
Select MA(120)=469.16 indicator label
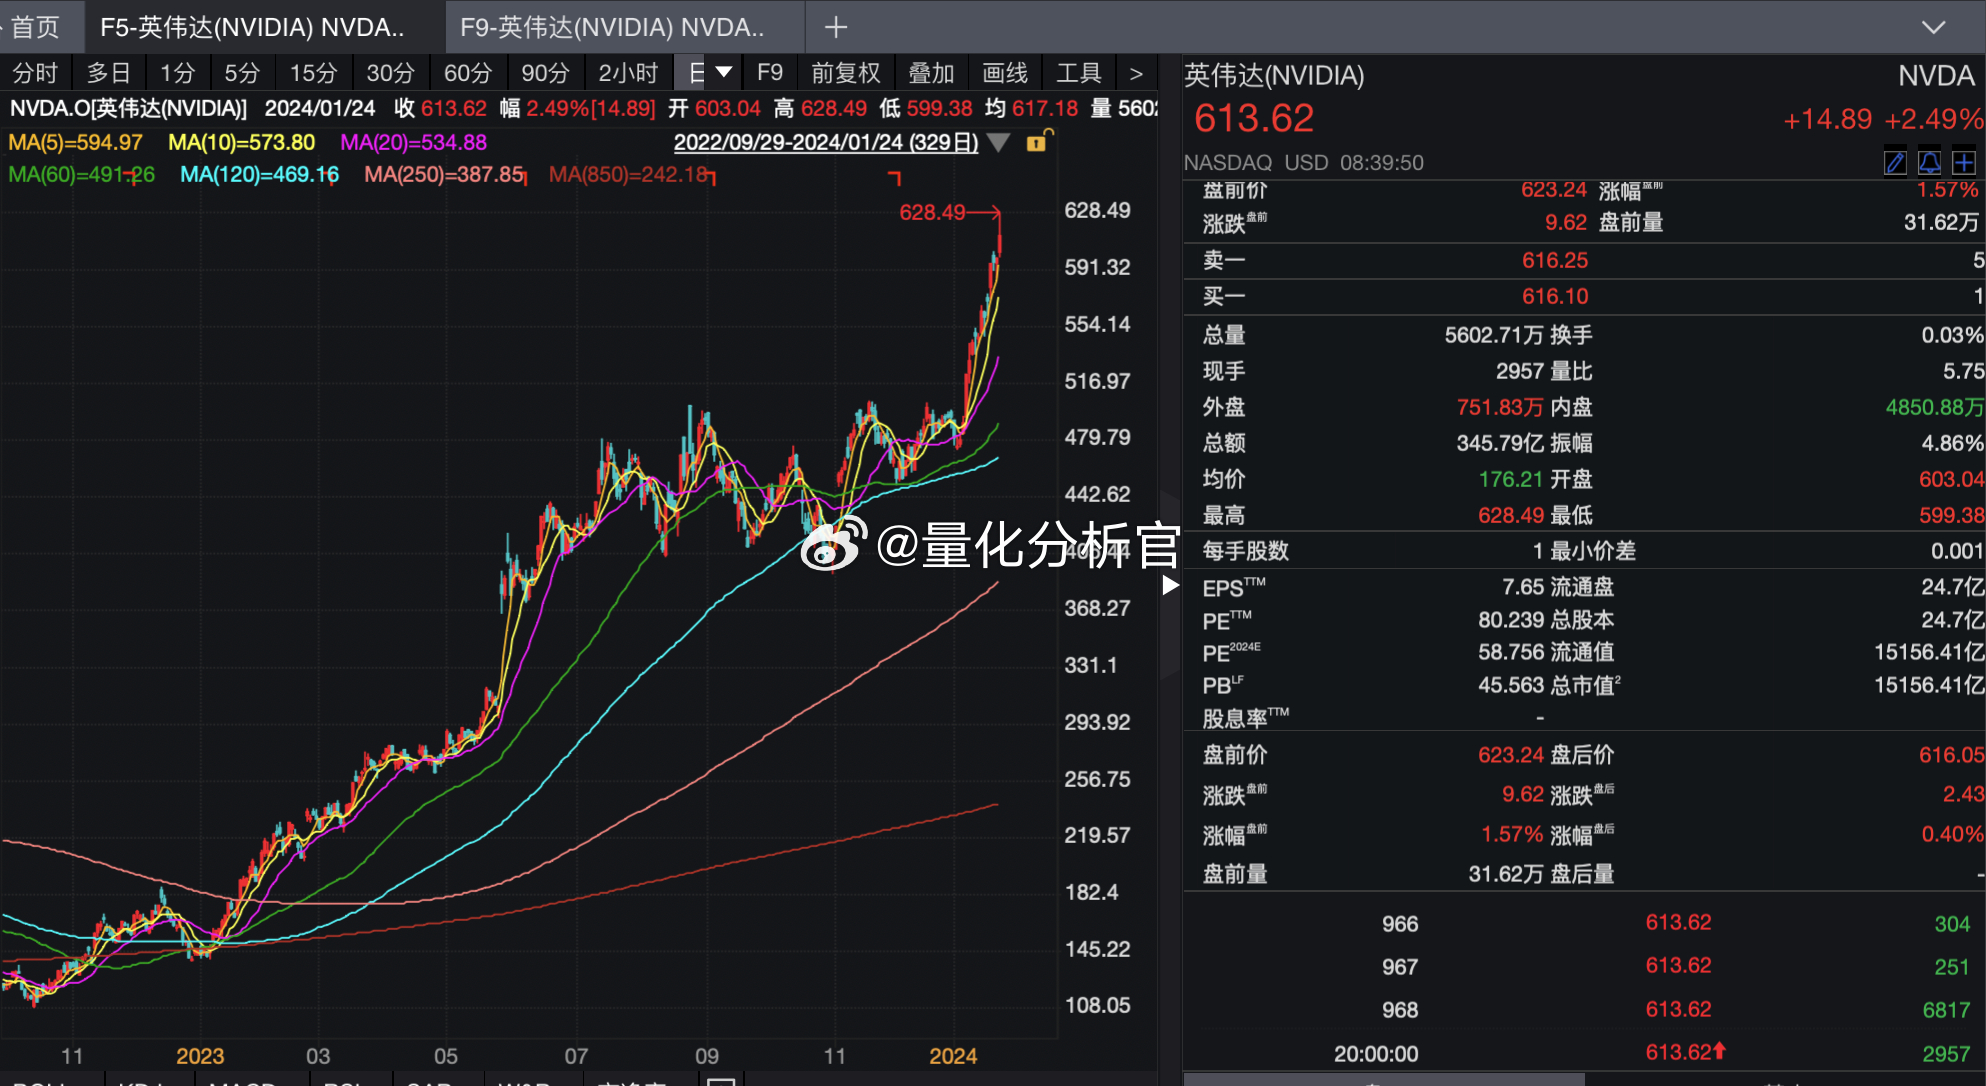pos(260,174)
